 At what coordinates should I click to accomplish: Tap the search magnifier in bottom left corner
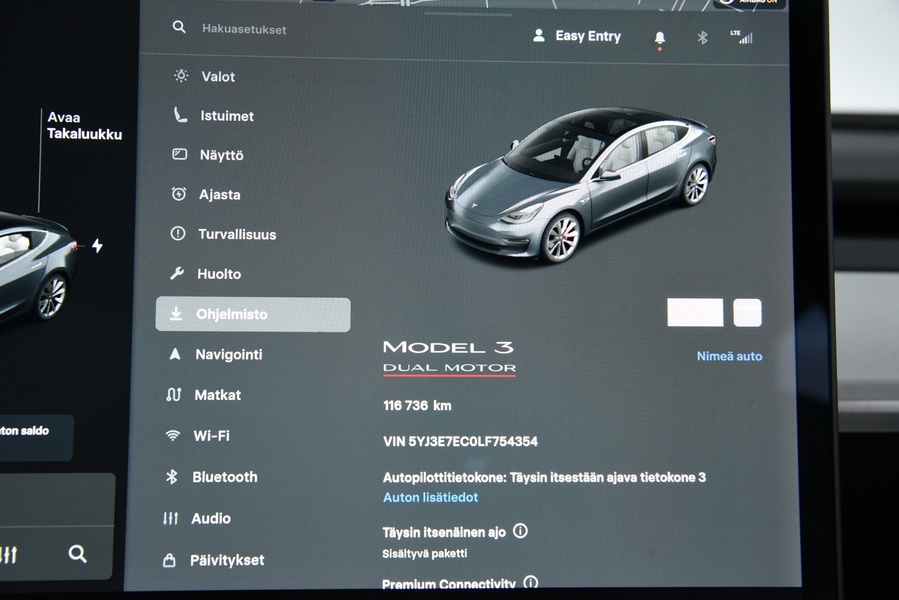(x=78, y=553)
